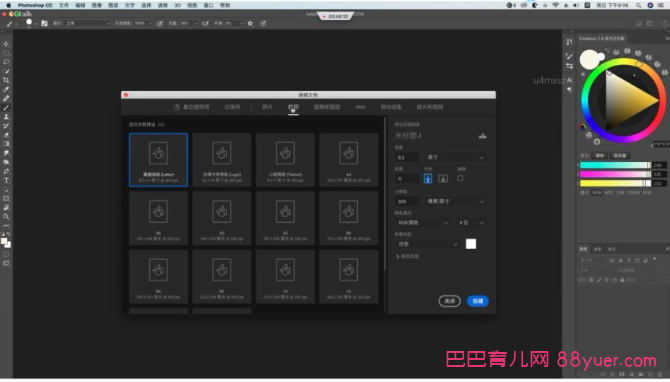Click the search icon in options bar
The height and width of the screenshot is (382, 670).
[639, 24]
